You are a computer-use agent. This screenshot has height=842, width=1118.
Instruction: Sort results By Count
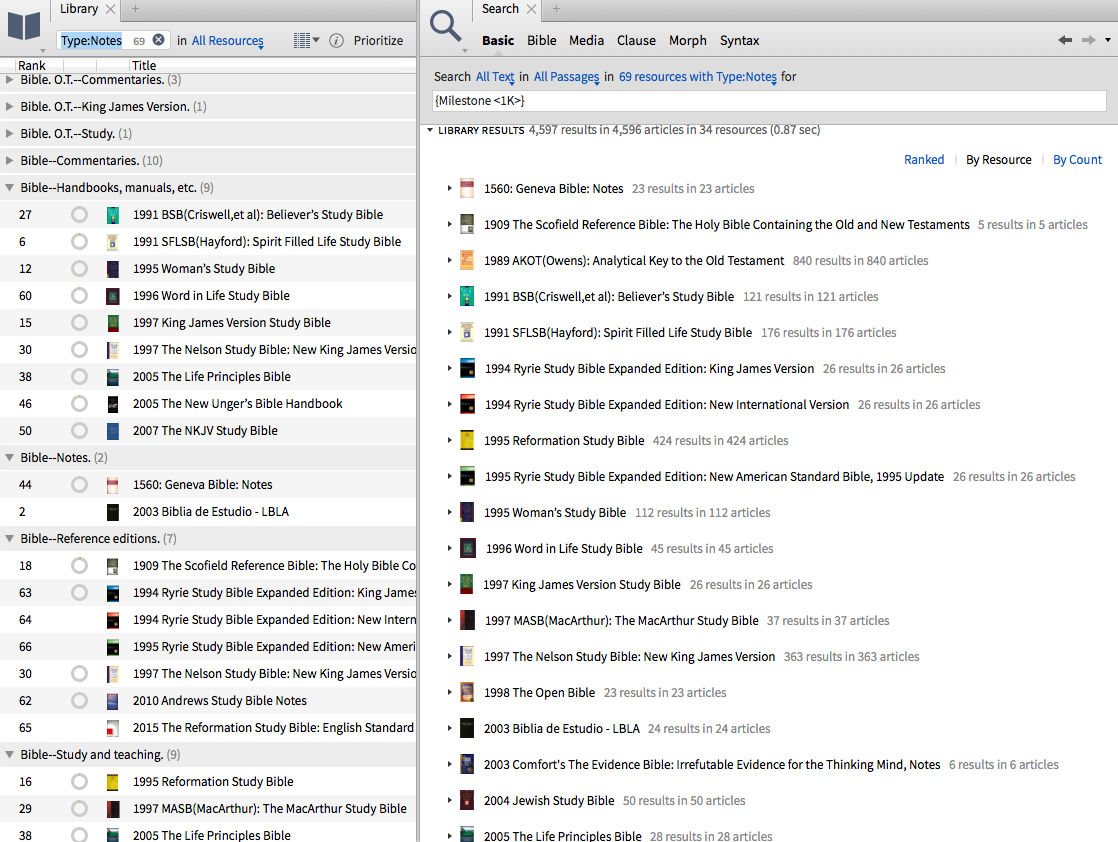click(1077, 160)
